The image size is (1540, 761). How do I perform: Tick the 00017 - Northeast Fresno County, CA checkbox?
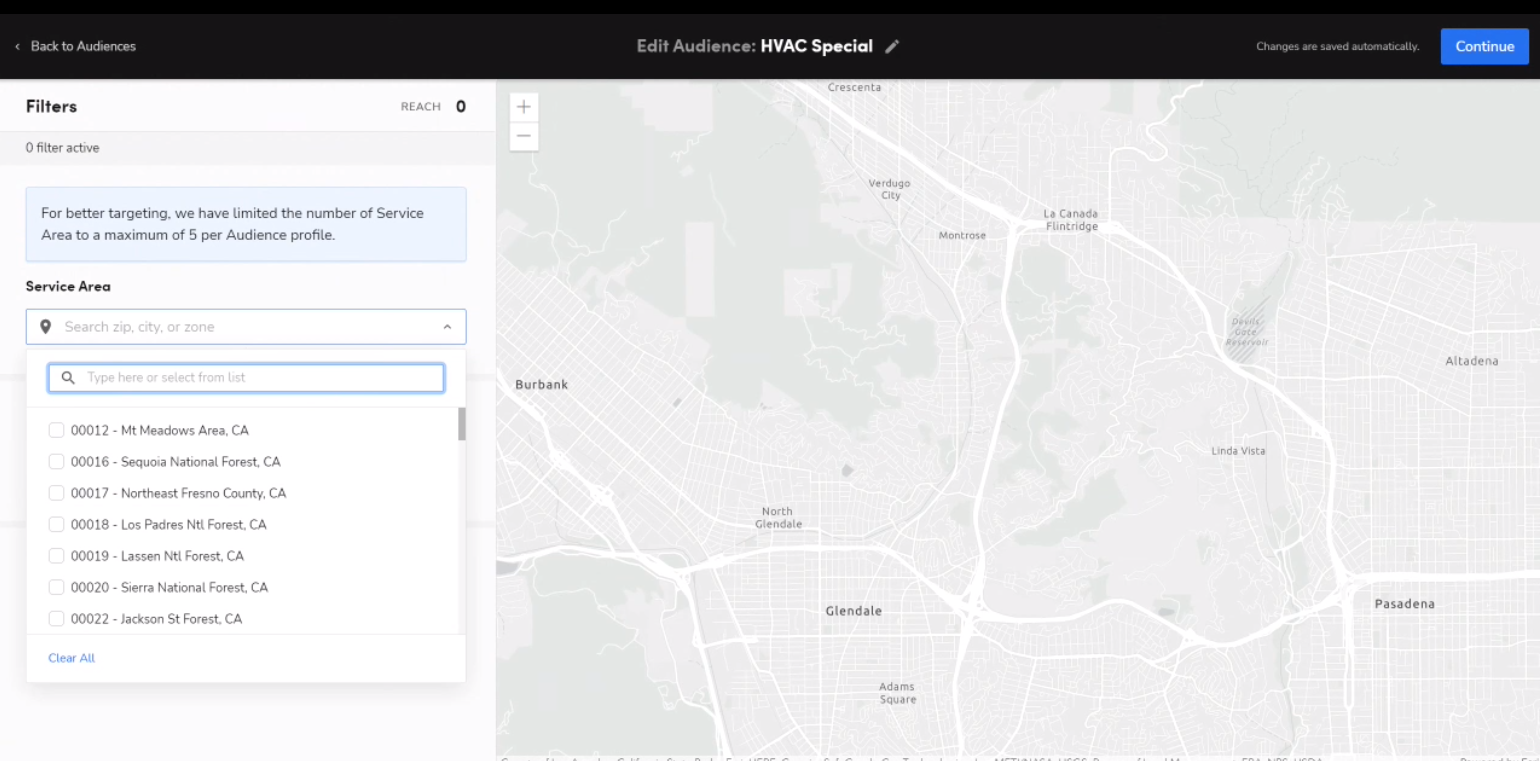pos(57,493)
